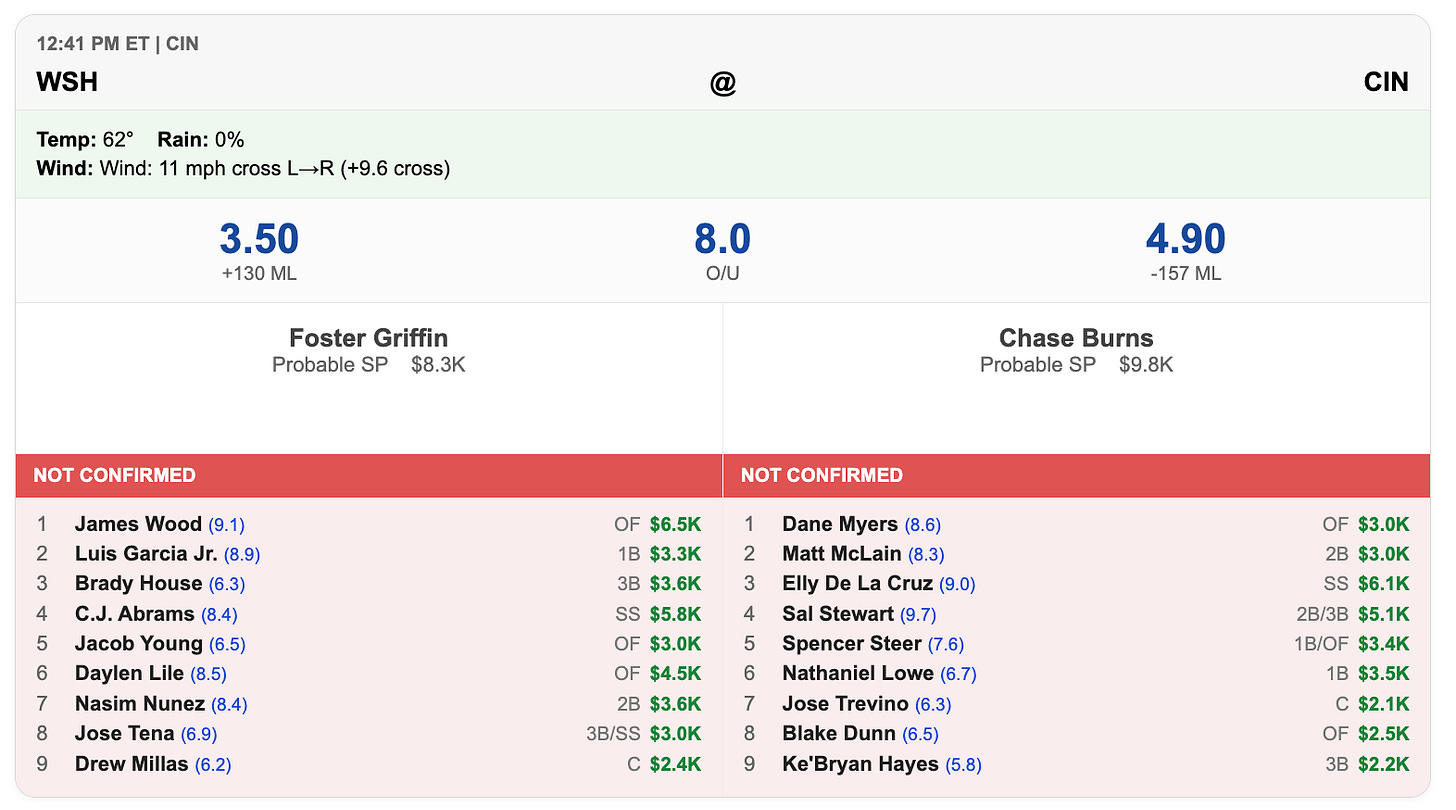Click Cincinnati's 4.90 implied total
Viewport: 1456px width, 810px height.
pos(1185,240)
